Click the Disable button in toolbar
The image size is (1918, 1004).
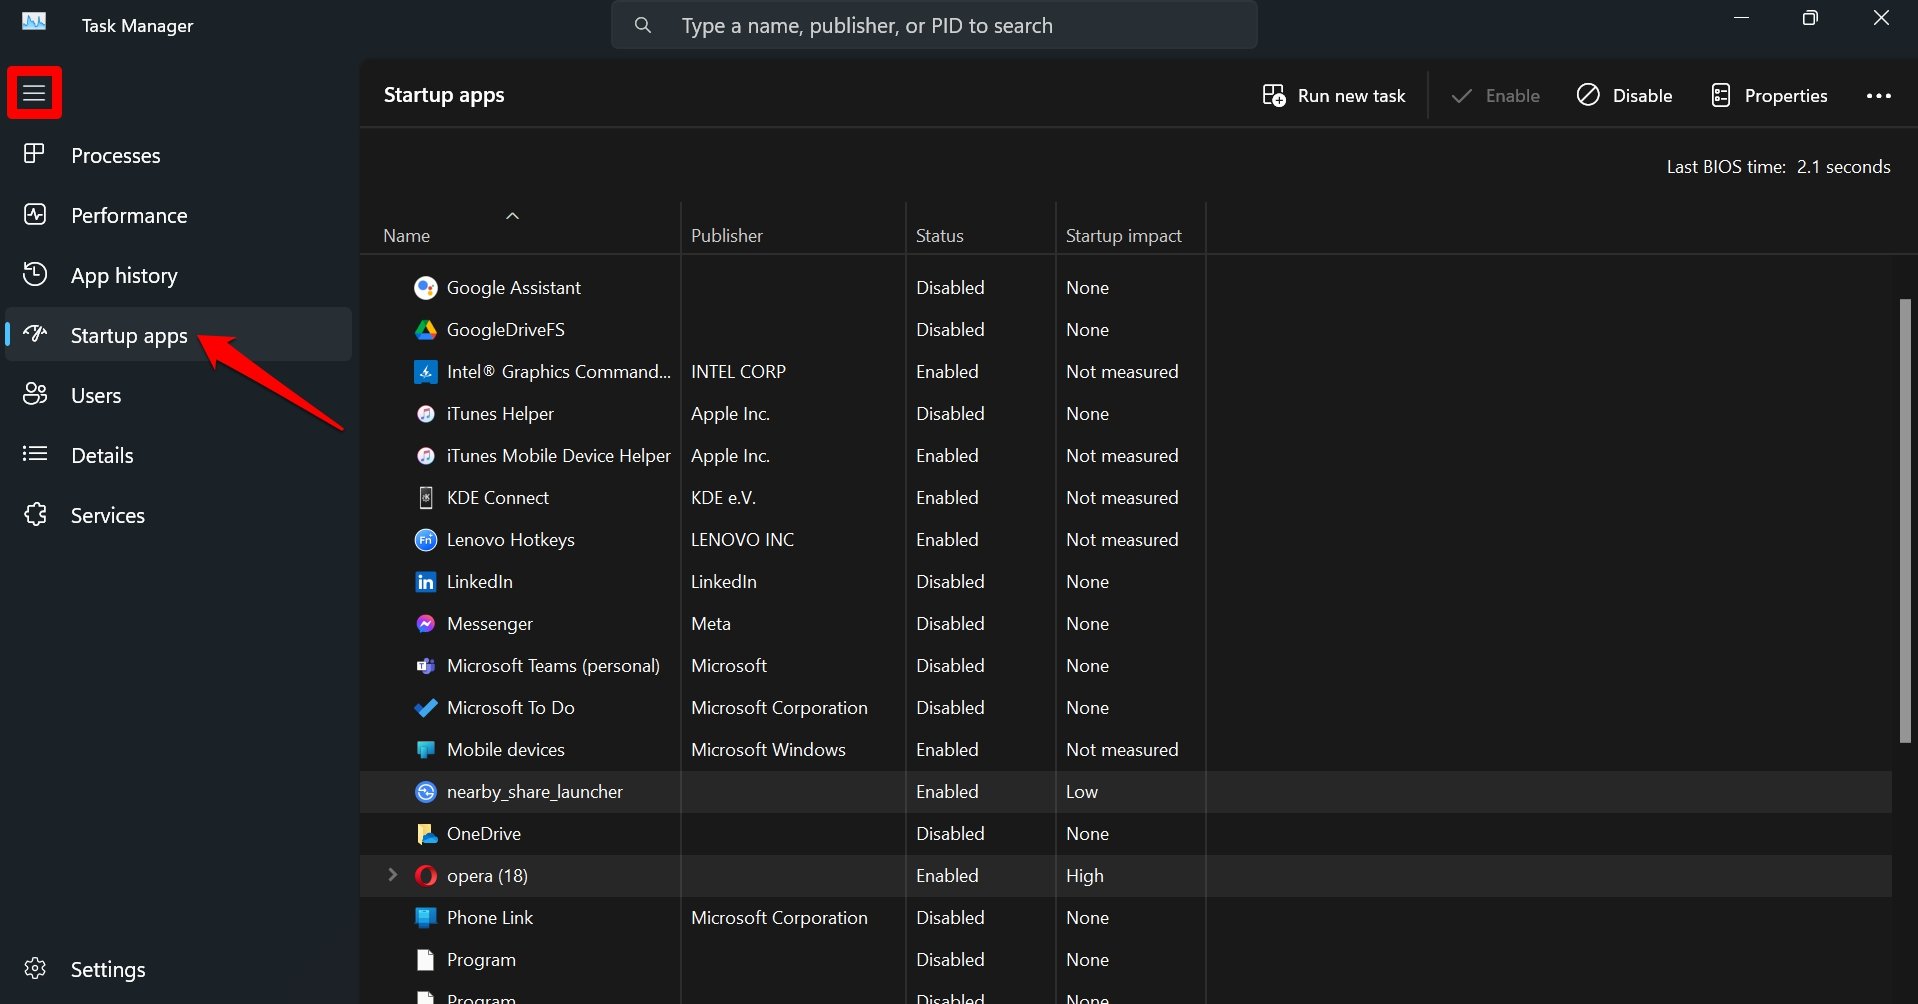click(x=1624, y=95)
